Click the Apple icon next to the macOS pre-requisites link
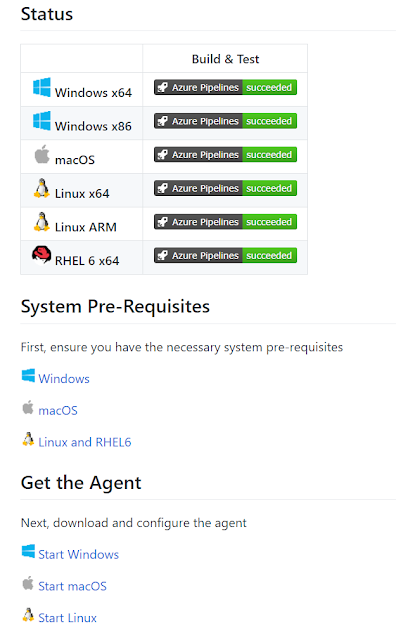This screenshot has height=640, width=396. (28, 407)
